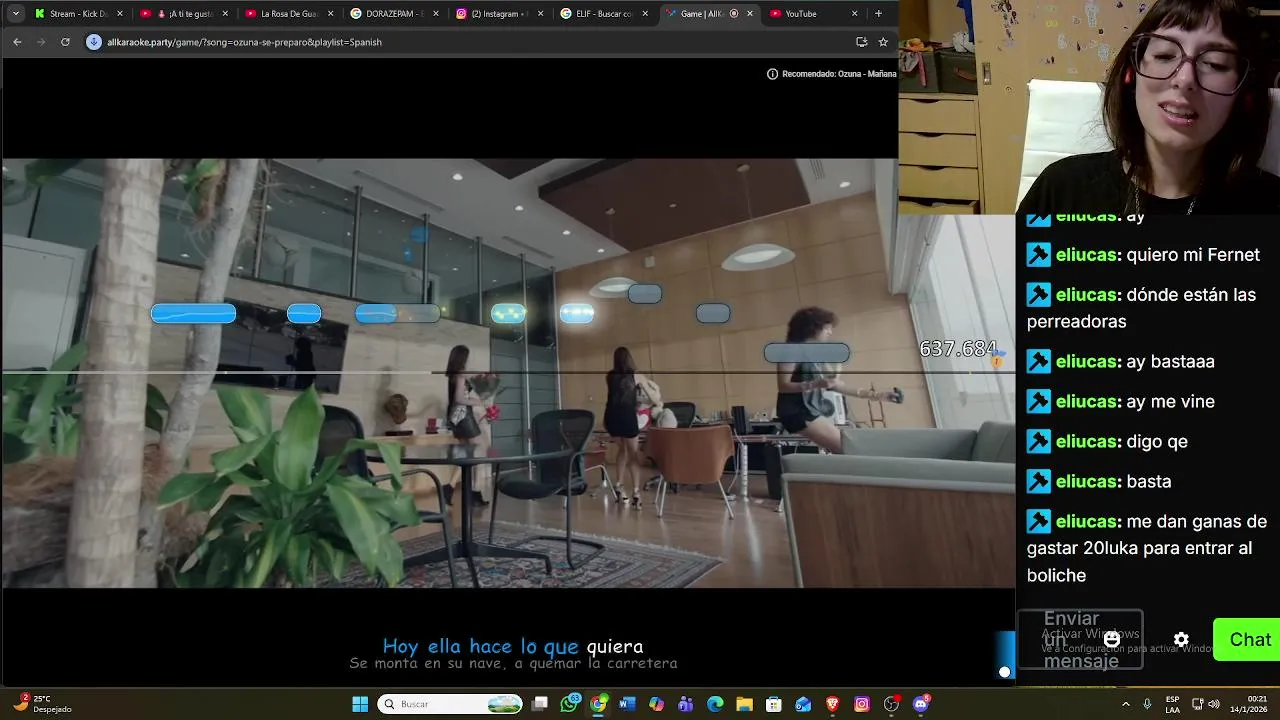Image resolution: width=1280 pixels, height=720 pixels.
Task: Open Microsoft Store from the taskbar
Action: point(773,704)
